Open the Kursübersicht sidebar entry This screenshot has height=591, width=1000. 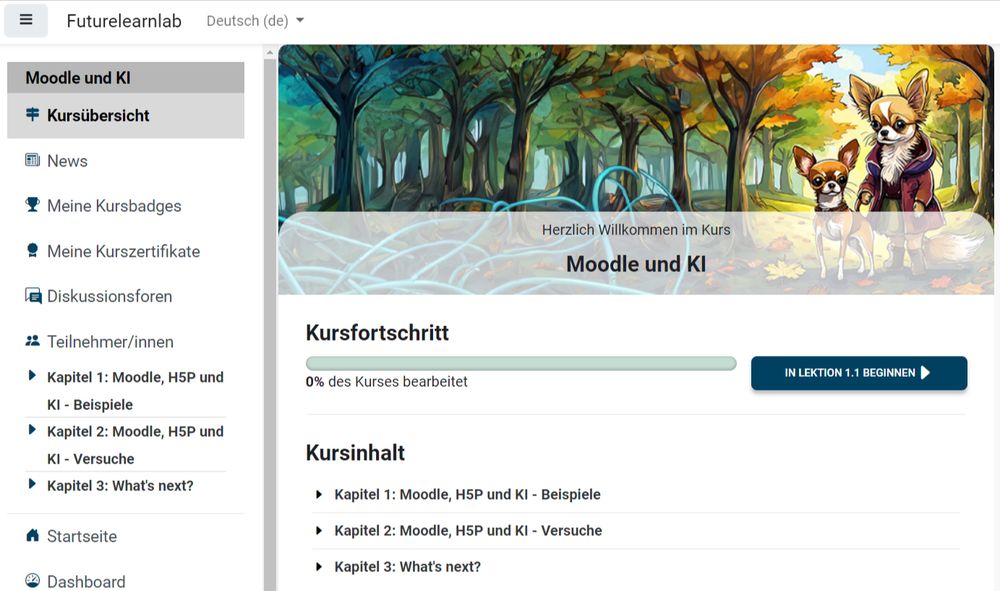click(x=126, y=115)
